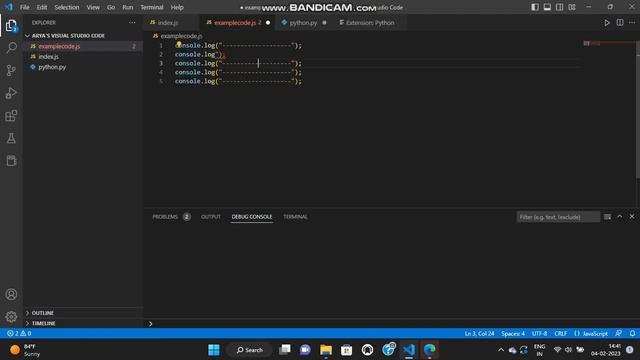
Task: Open the Accounts icon in activity bar
Action: pos(11,294)
